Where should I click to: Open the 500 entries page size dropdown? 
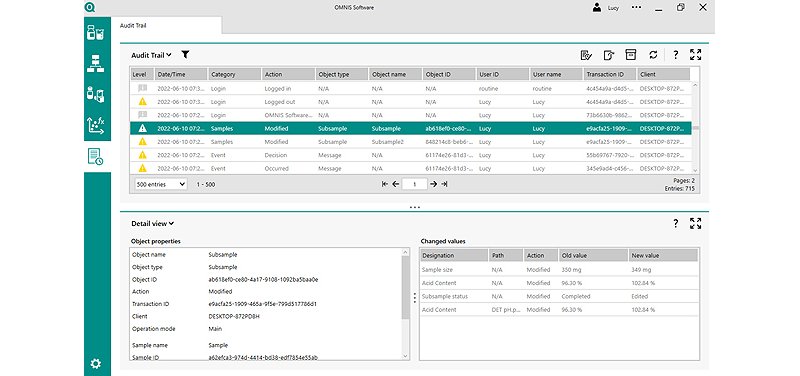(161, 184)
